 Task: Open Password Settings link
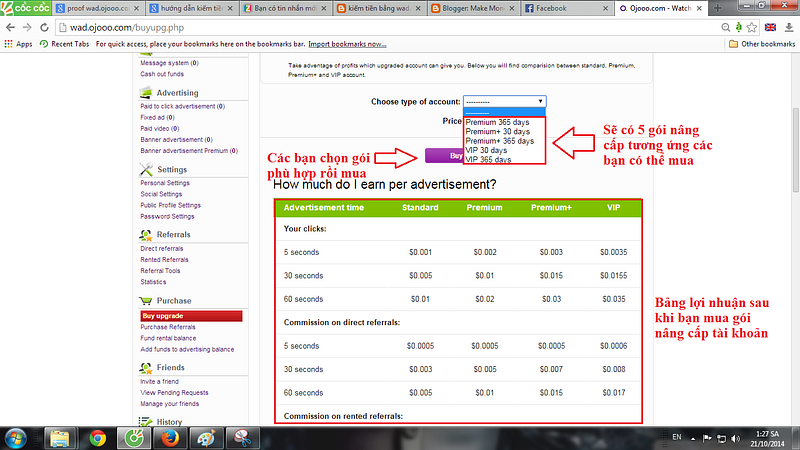167,217
